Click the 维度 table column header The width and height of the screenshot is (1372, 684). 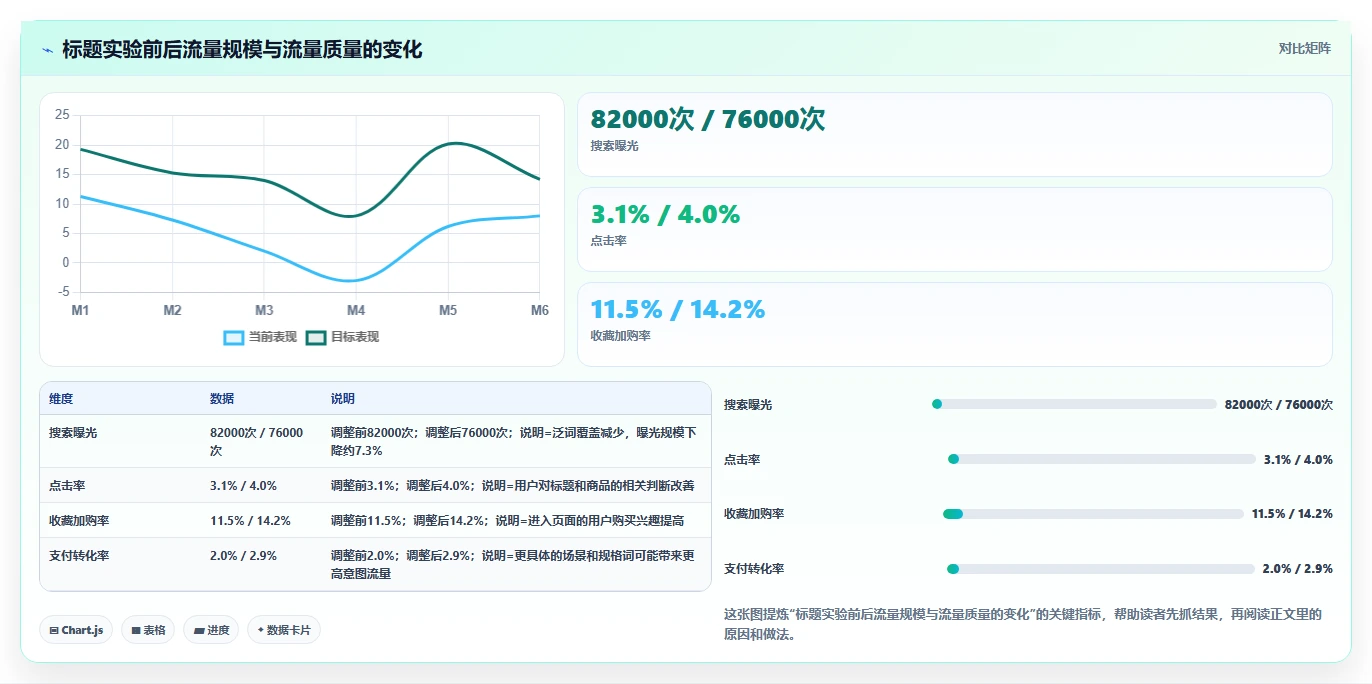point(120,398)
